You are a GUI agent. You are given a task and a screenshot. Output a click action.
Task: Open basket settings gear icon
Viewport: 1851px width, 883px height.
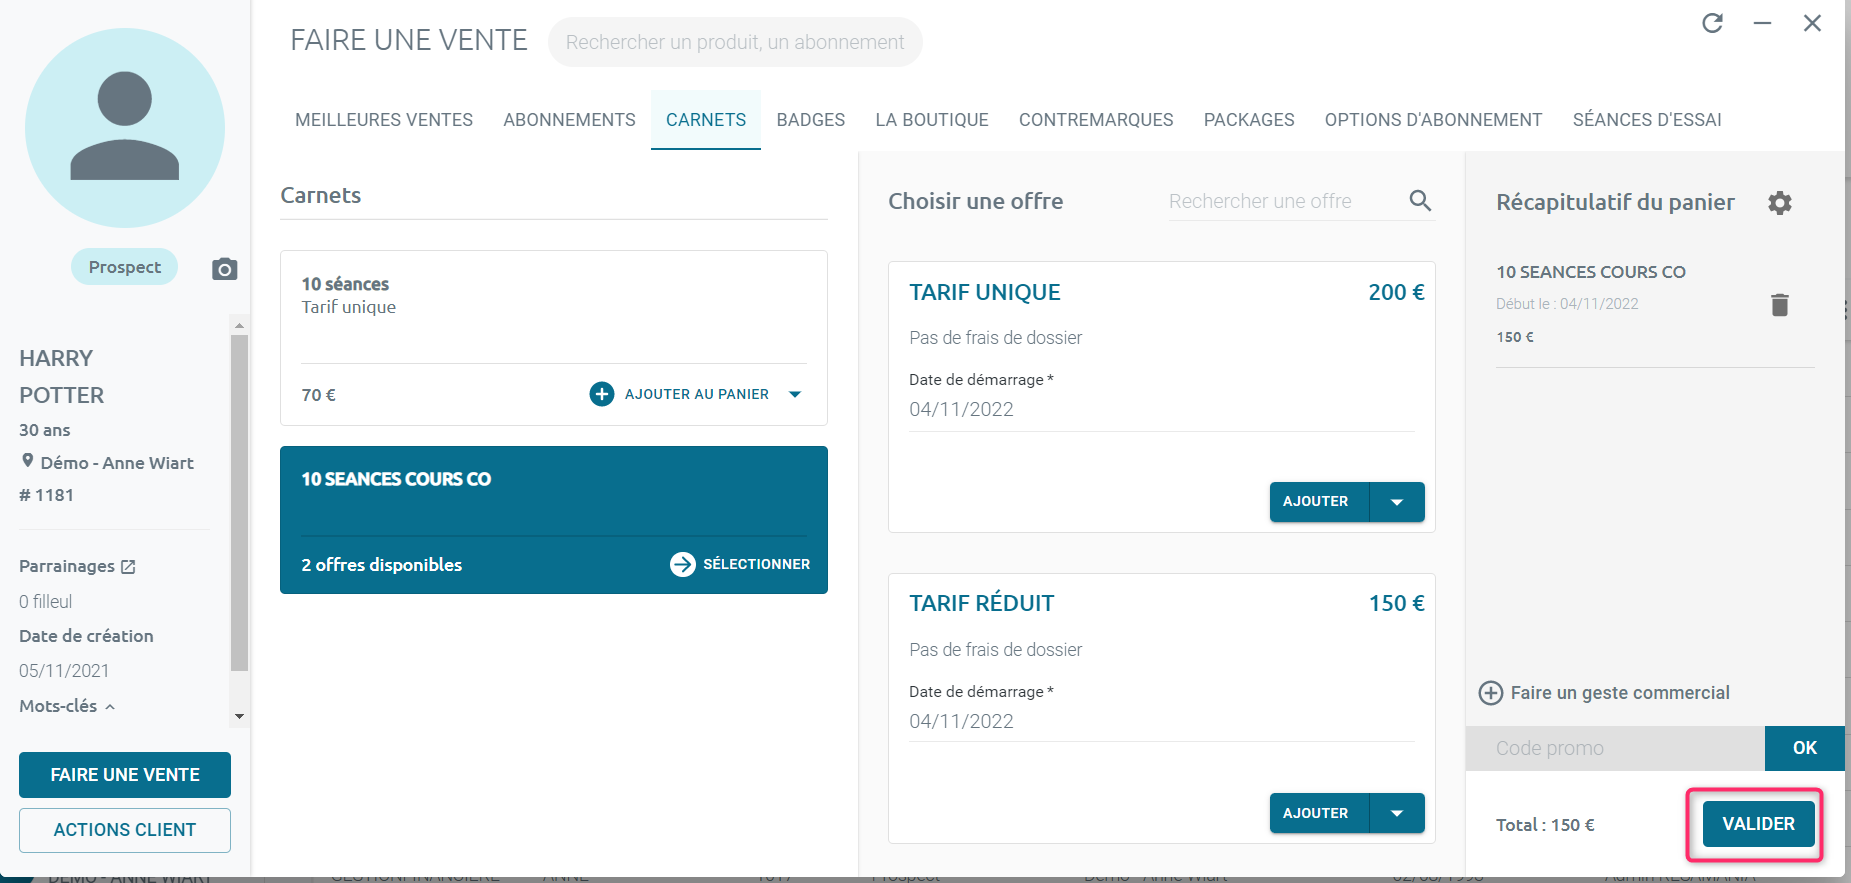pos(1780,203)
